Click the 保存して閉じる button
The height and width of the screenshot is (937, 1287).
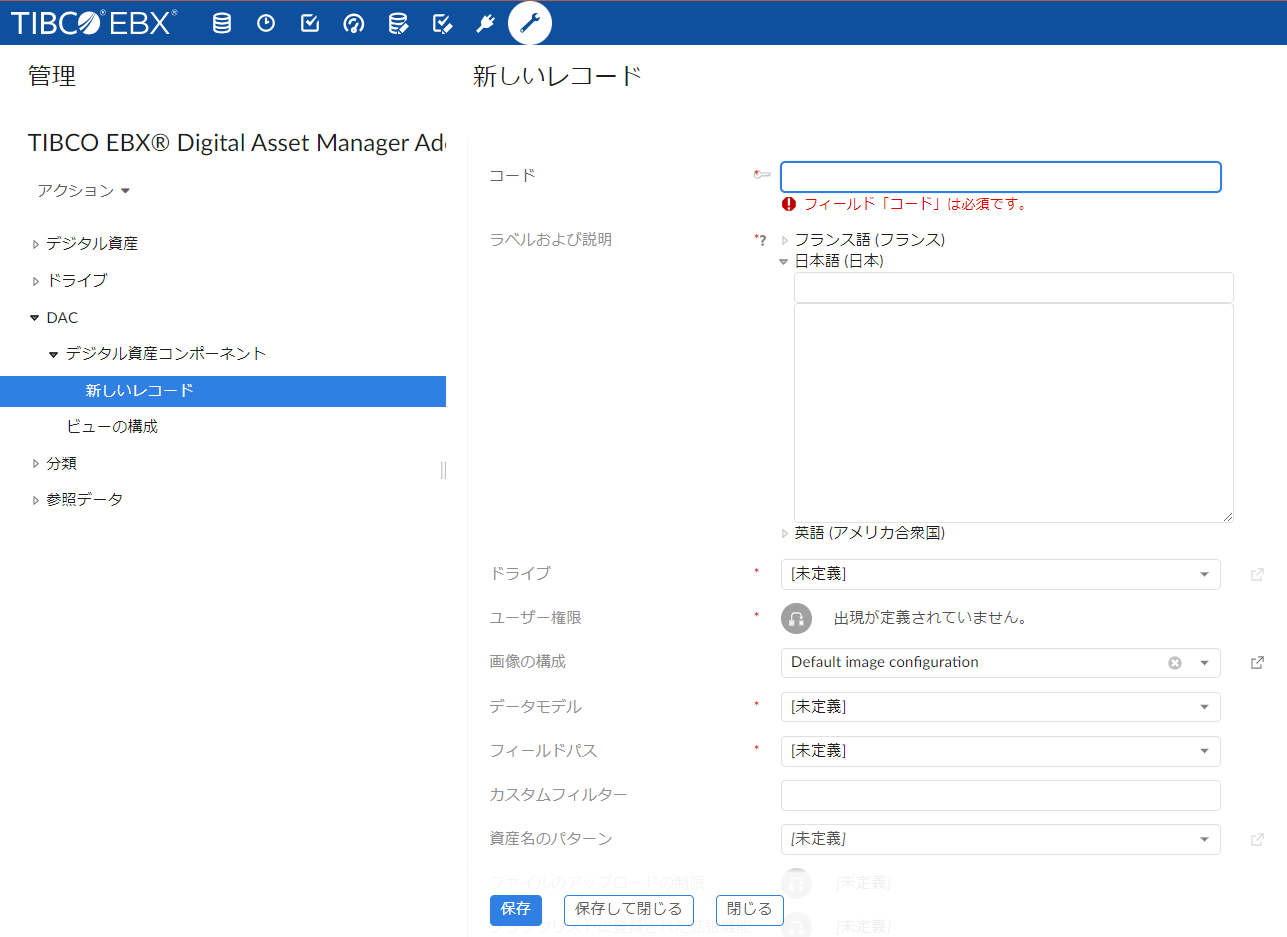(x=629, y=909)
